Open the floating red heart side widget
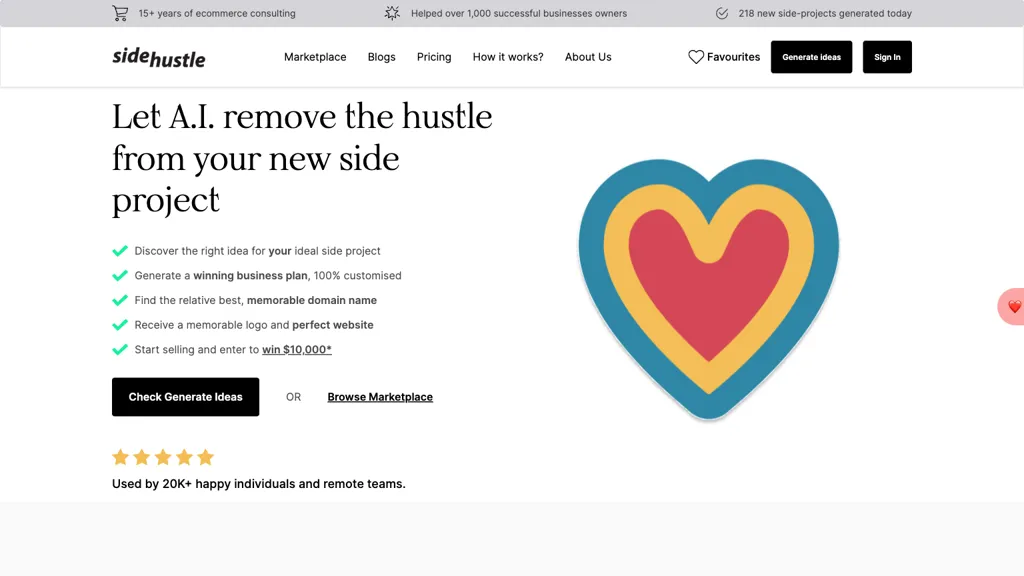 click(1012, 306)
